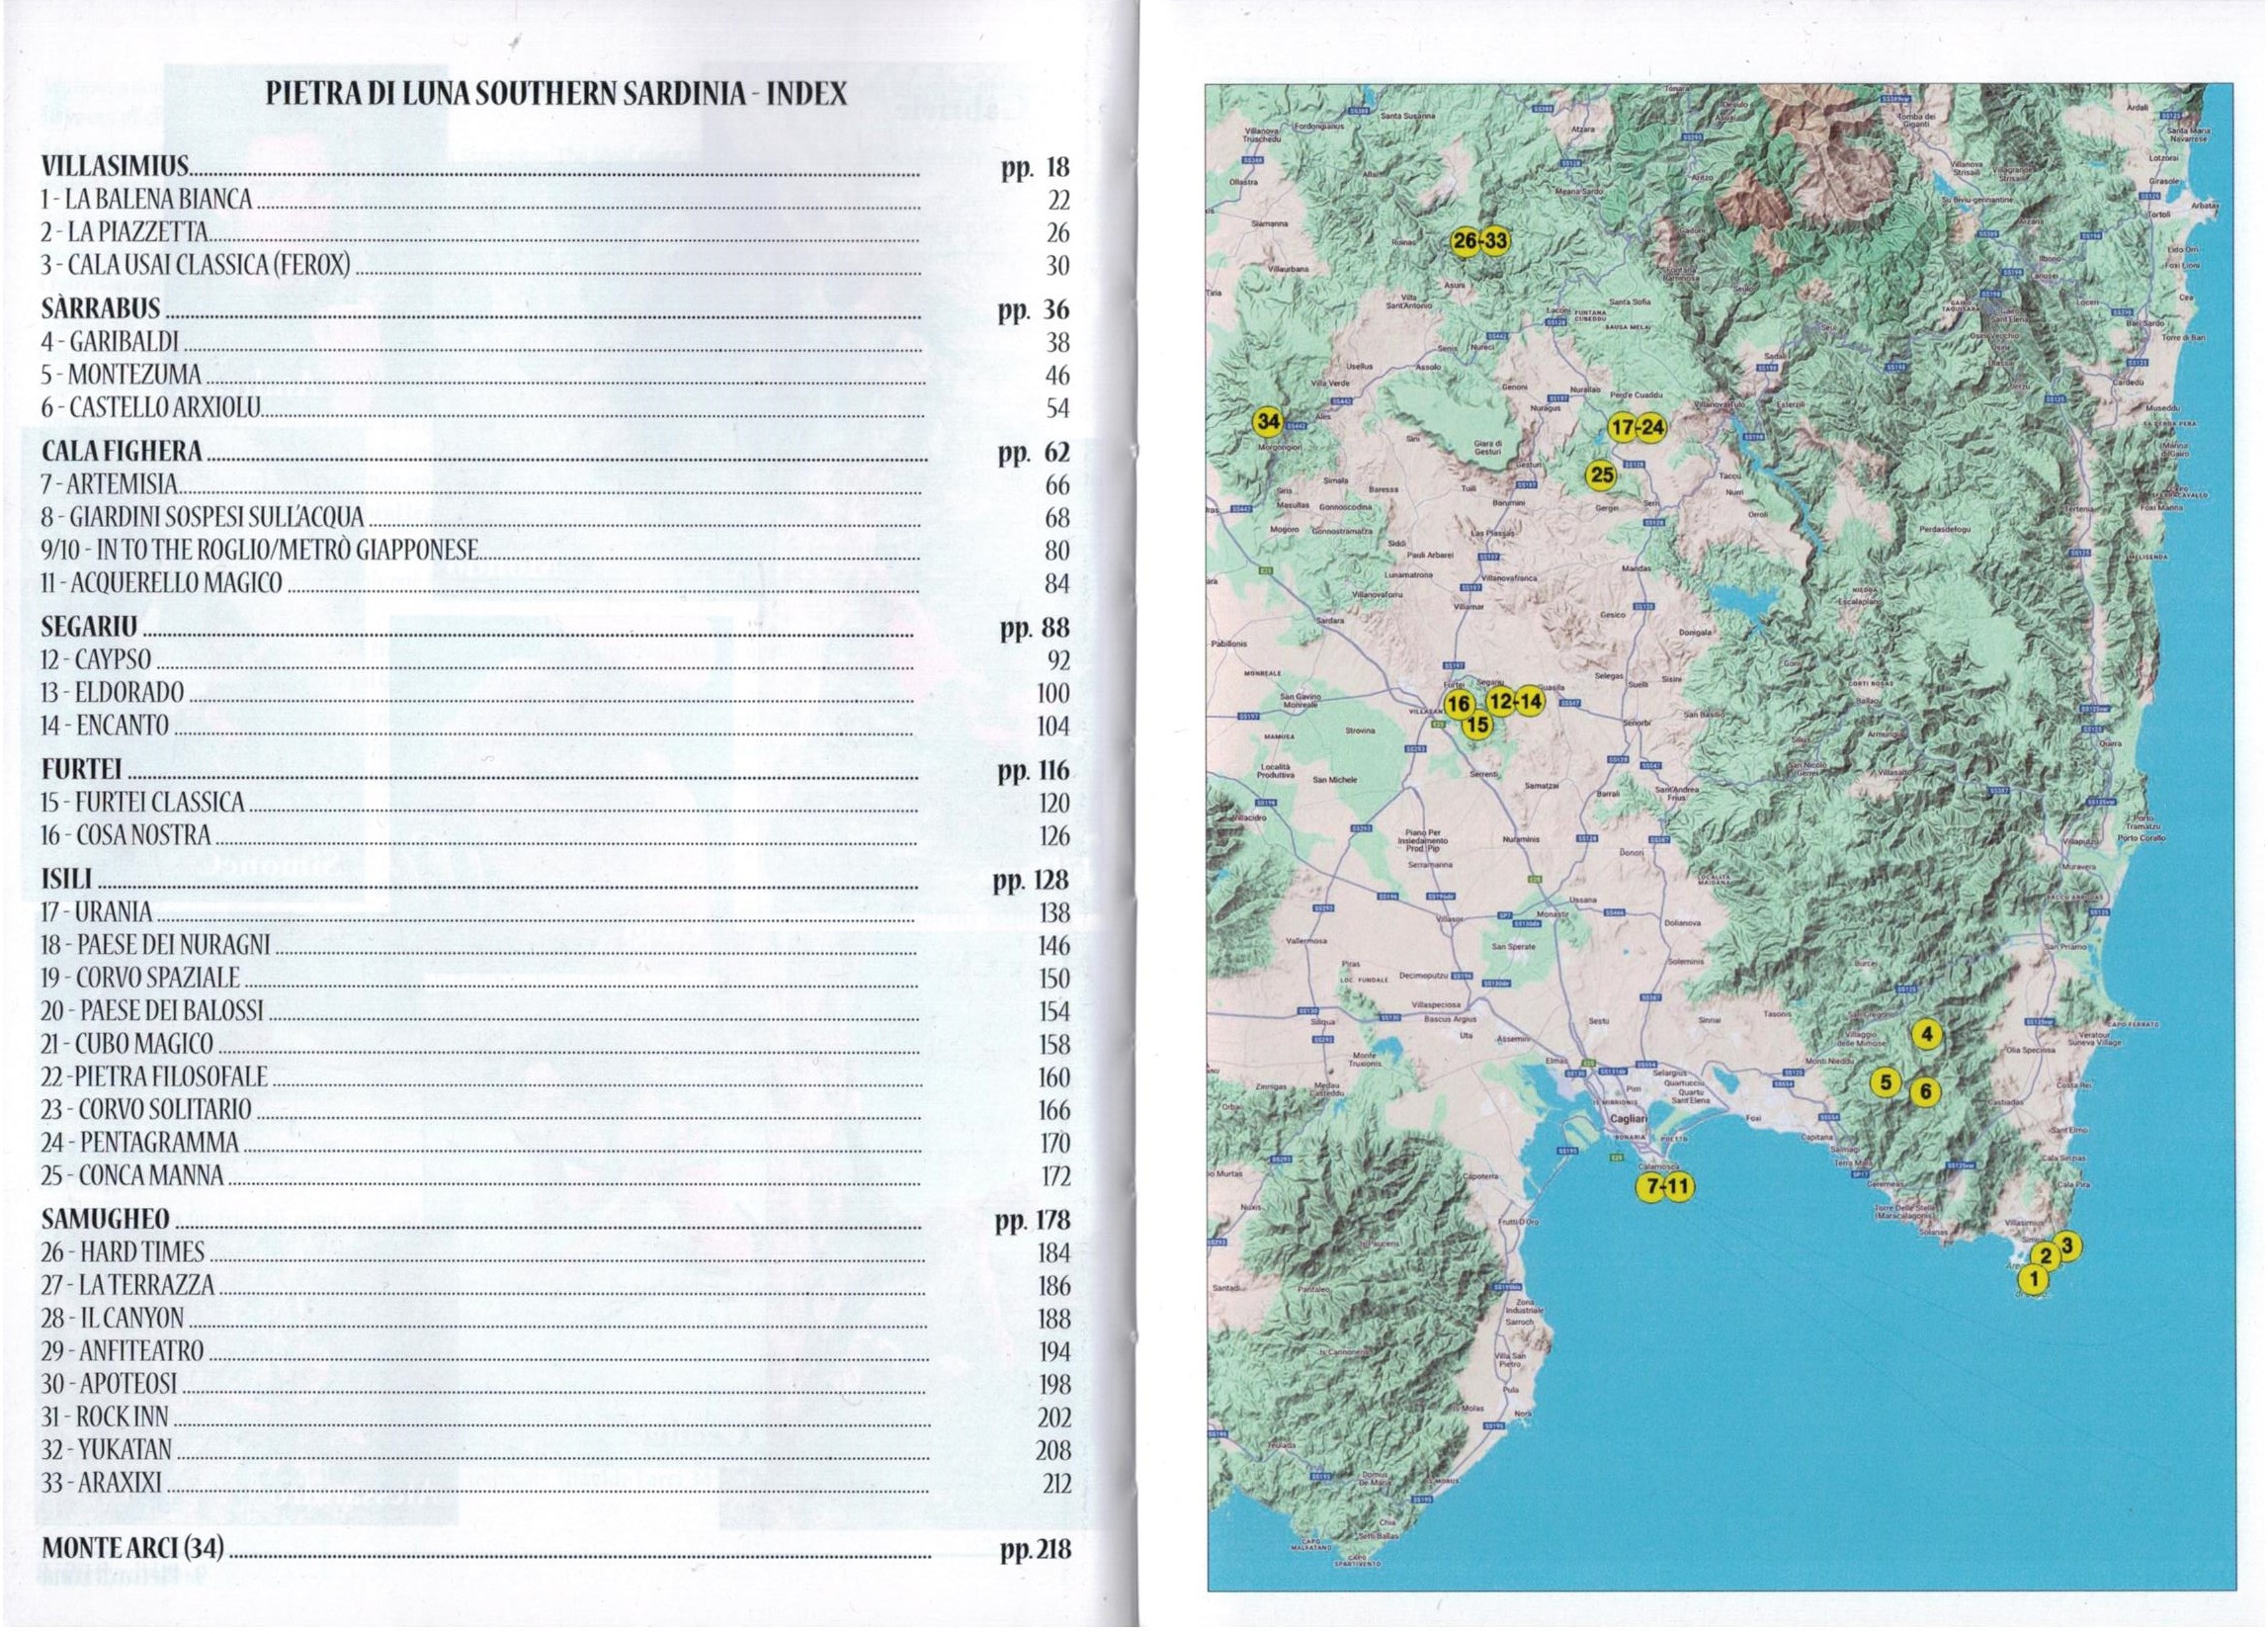2268x1634 pixels.
Task: Click the combined map marker 26-33
Action: (1480, 241)
